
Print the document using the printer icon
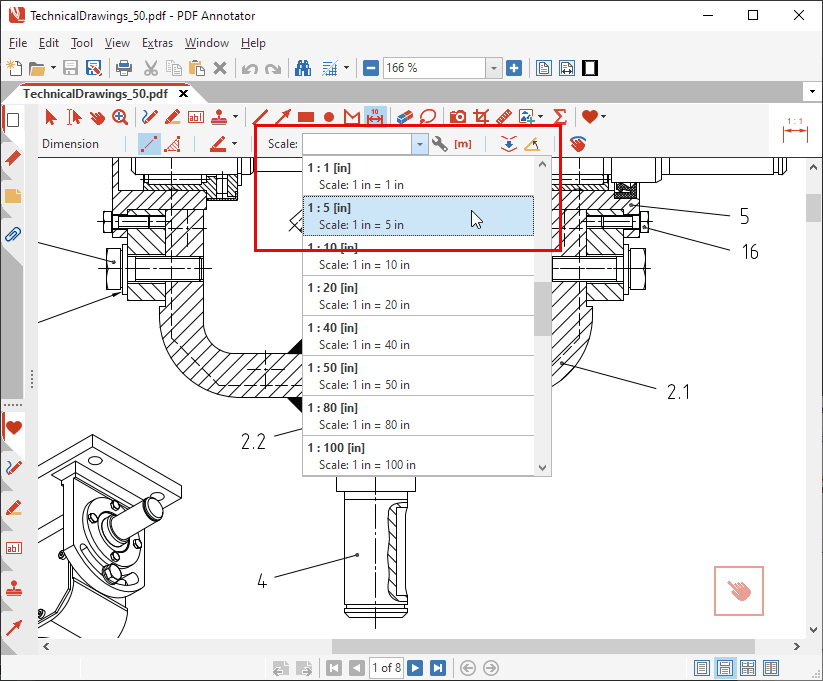pos(124,68)
